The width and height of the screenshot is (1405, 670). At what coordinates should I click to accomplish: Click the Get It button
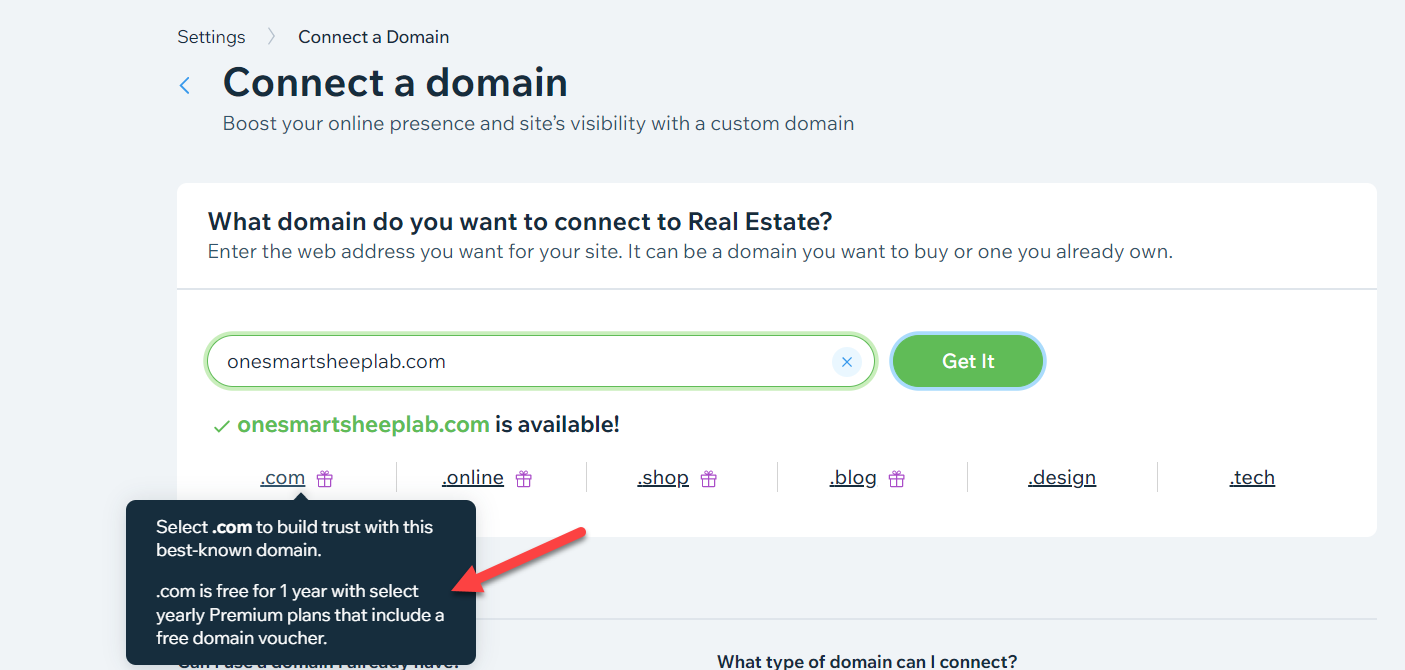tap(968, 361)
